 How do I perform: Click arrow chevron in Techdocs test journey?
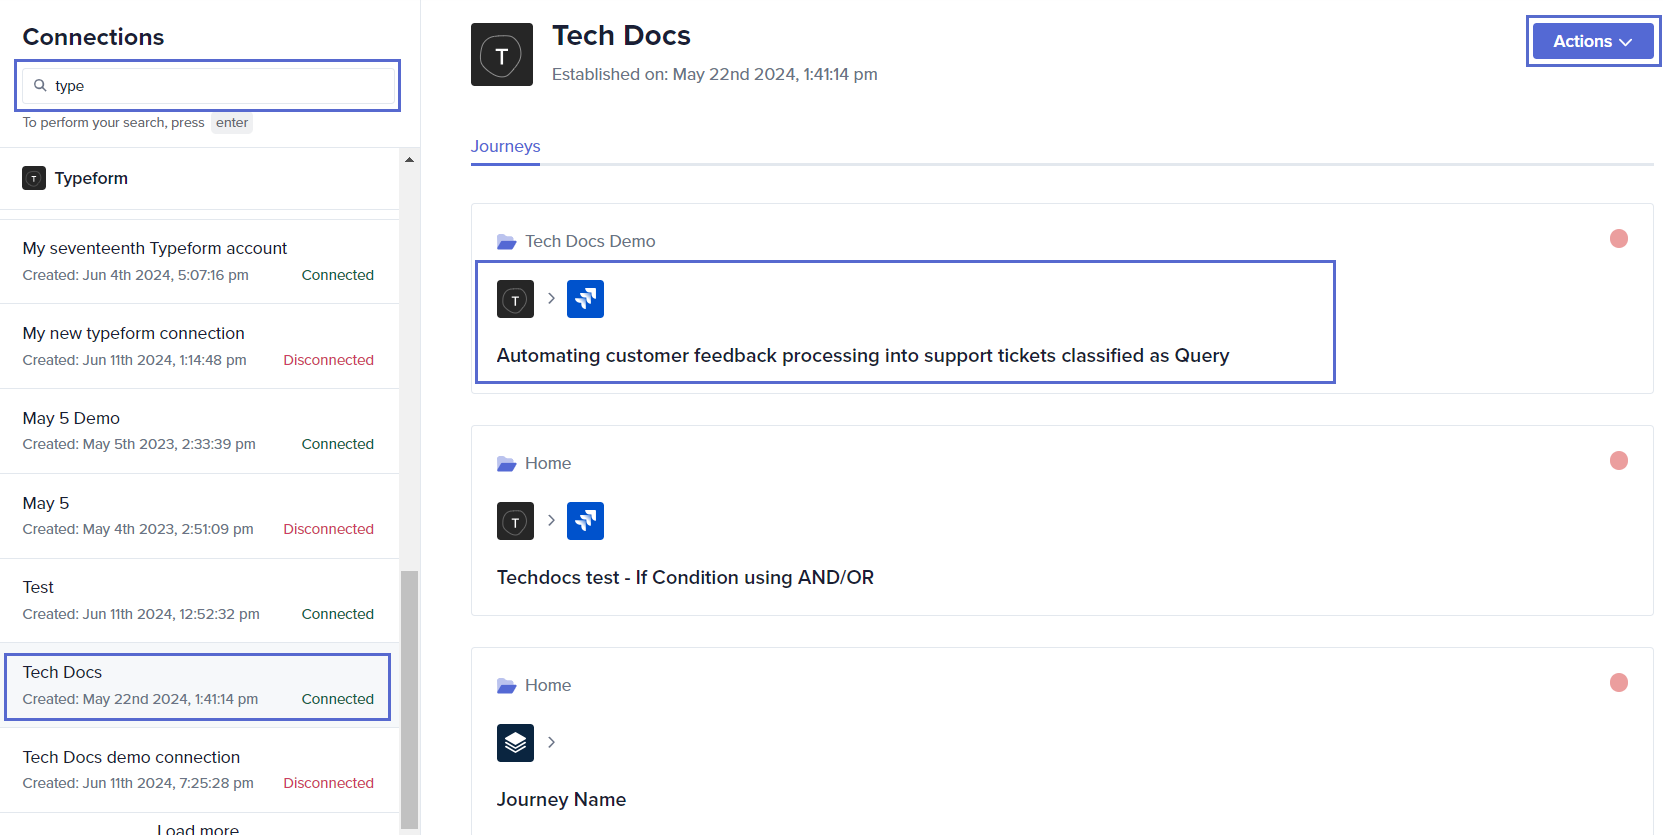click(x=551, y=520)
